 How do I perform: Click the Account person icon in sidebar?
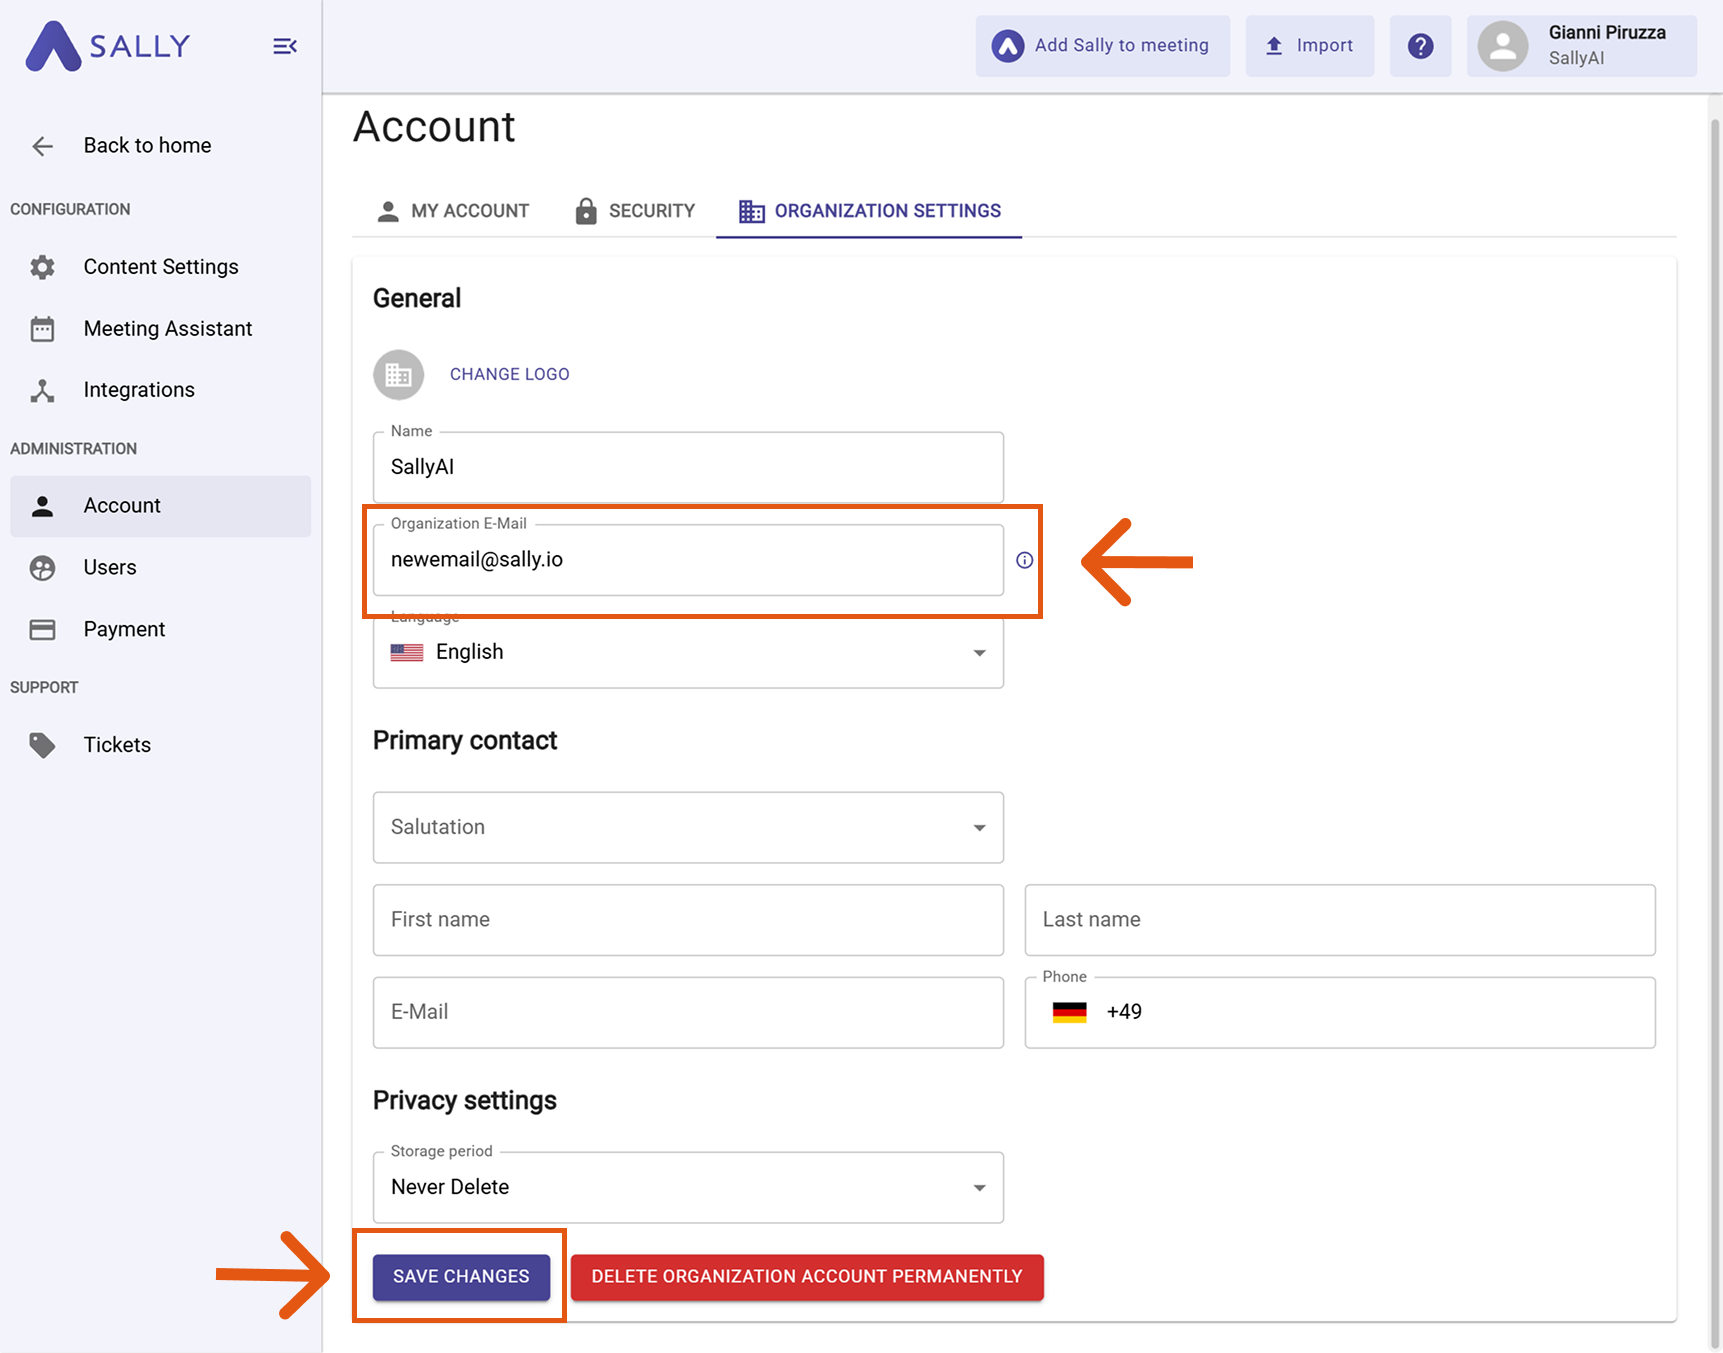(x=42, y=506)
